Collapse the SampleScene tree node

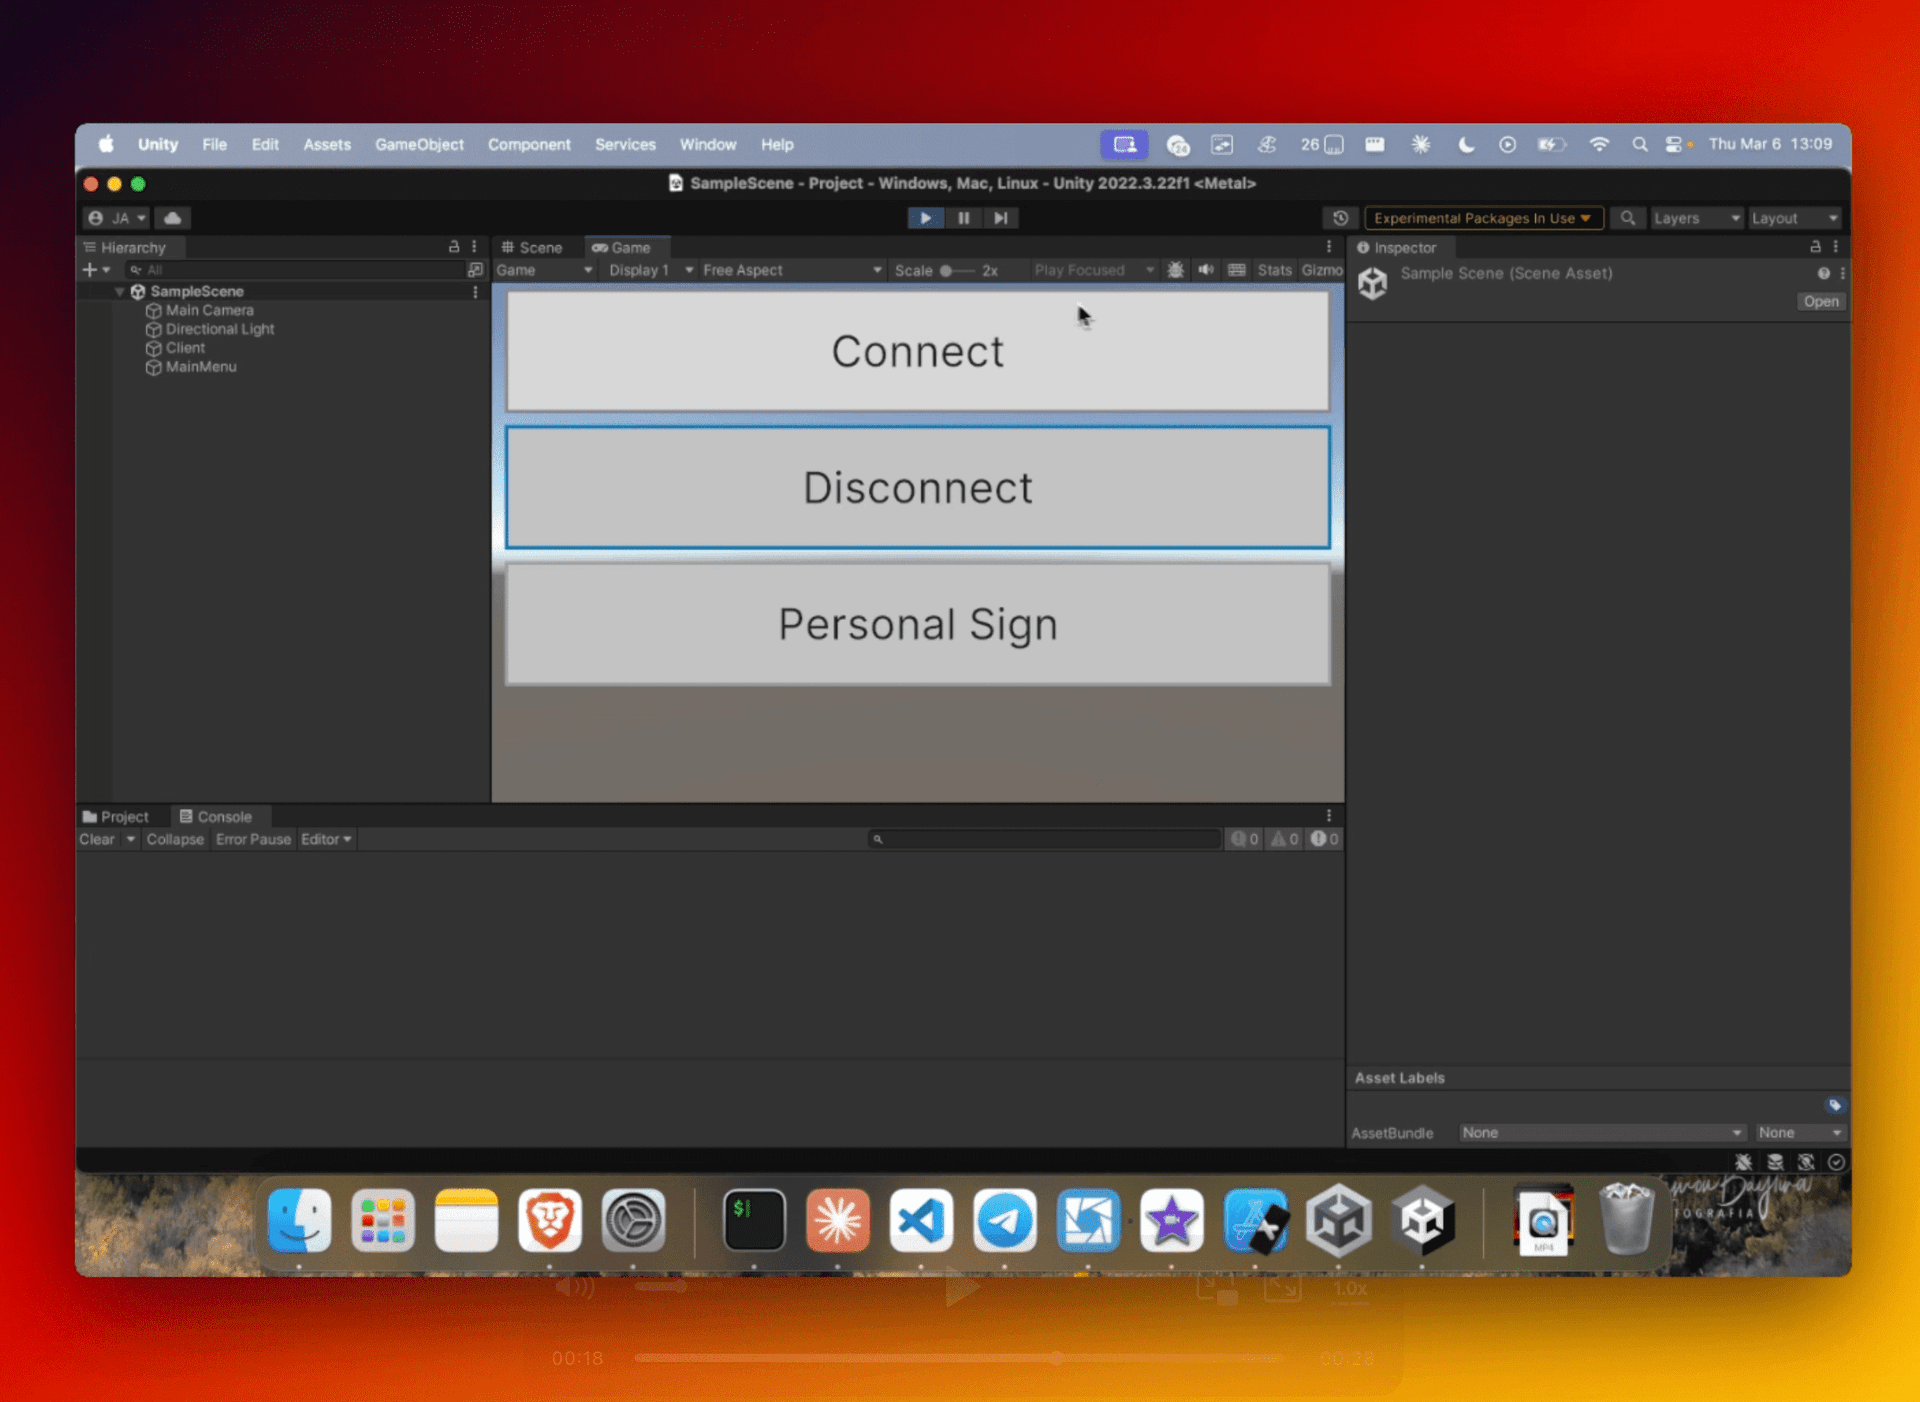pyautogui.click(x=119, y=291)
